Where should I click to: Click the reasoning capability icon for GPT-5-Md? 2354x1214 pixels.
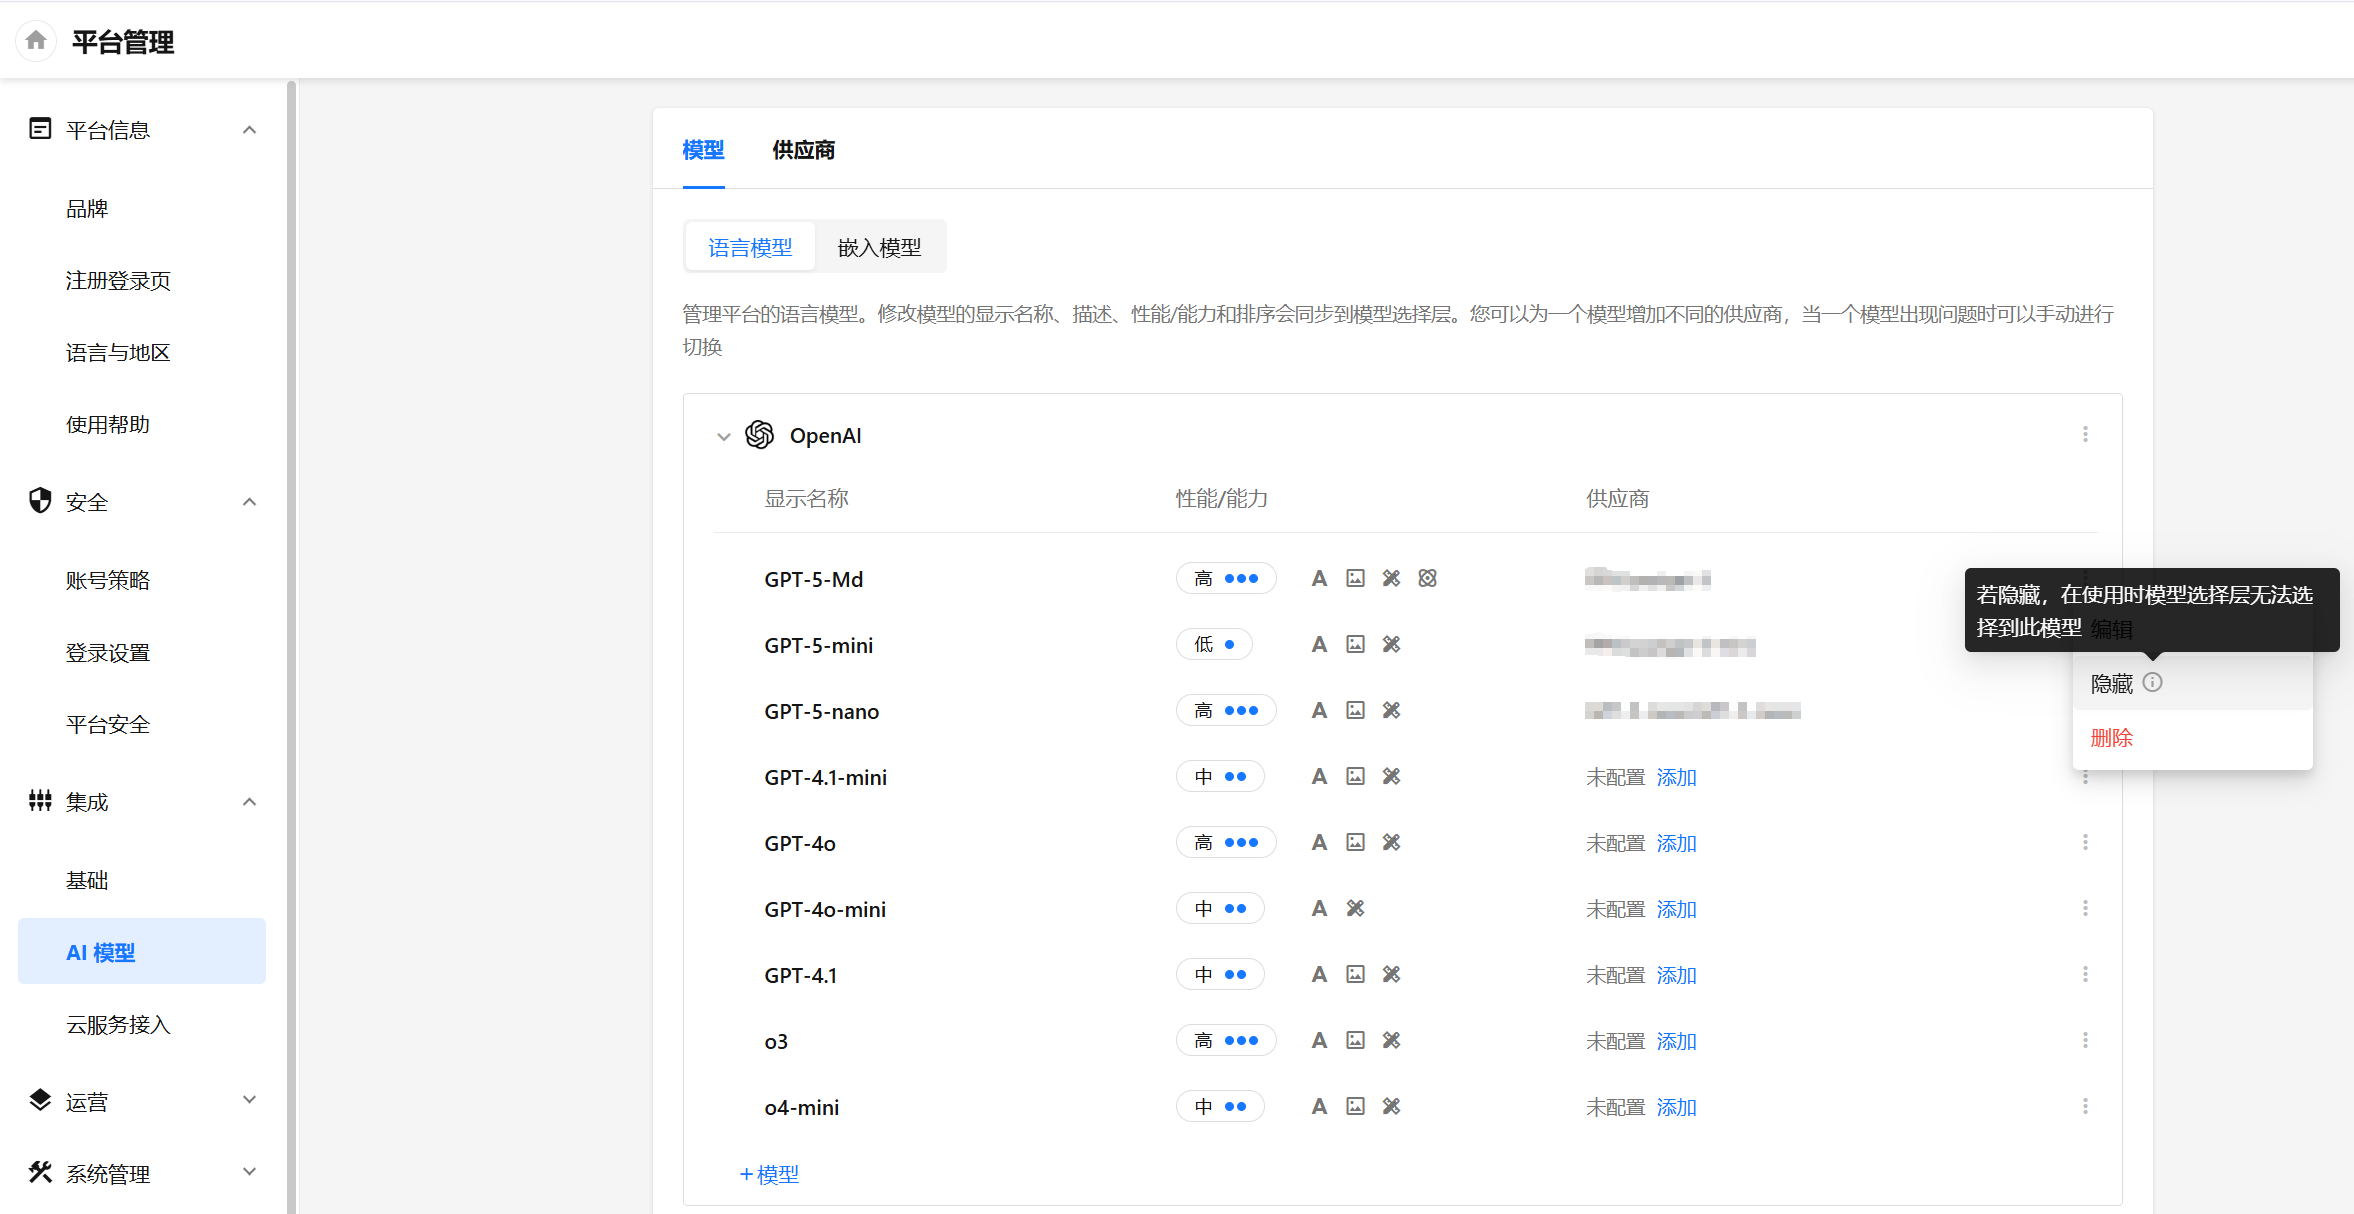(1427, 578)
